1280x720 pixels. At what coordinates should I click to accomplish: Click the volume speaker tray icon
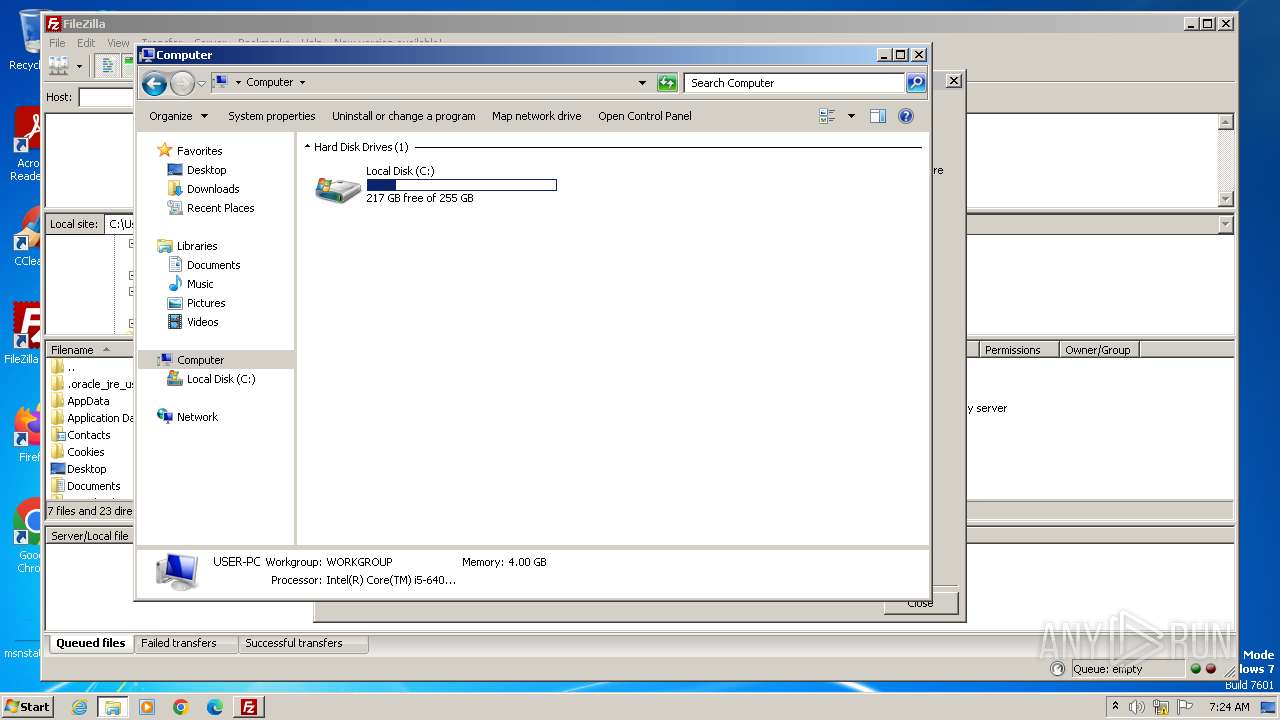(x=1137, y=707)
